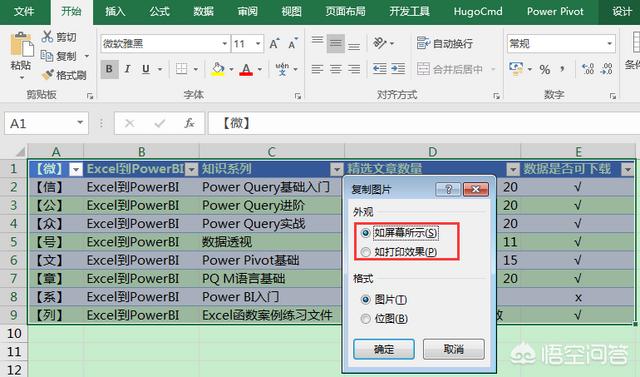Click the column C header
Image resolution: width=640 pixels, height=377 pixels.
pyautogui.click(x=271, y=152)
